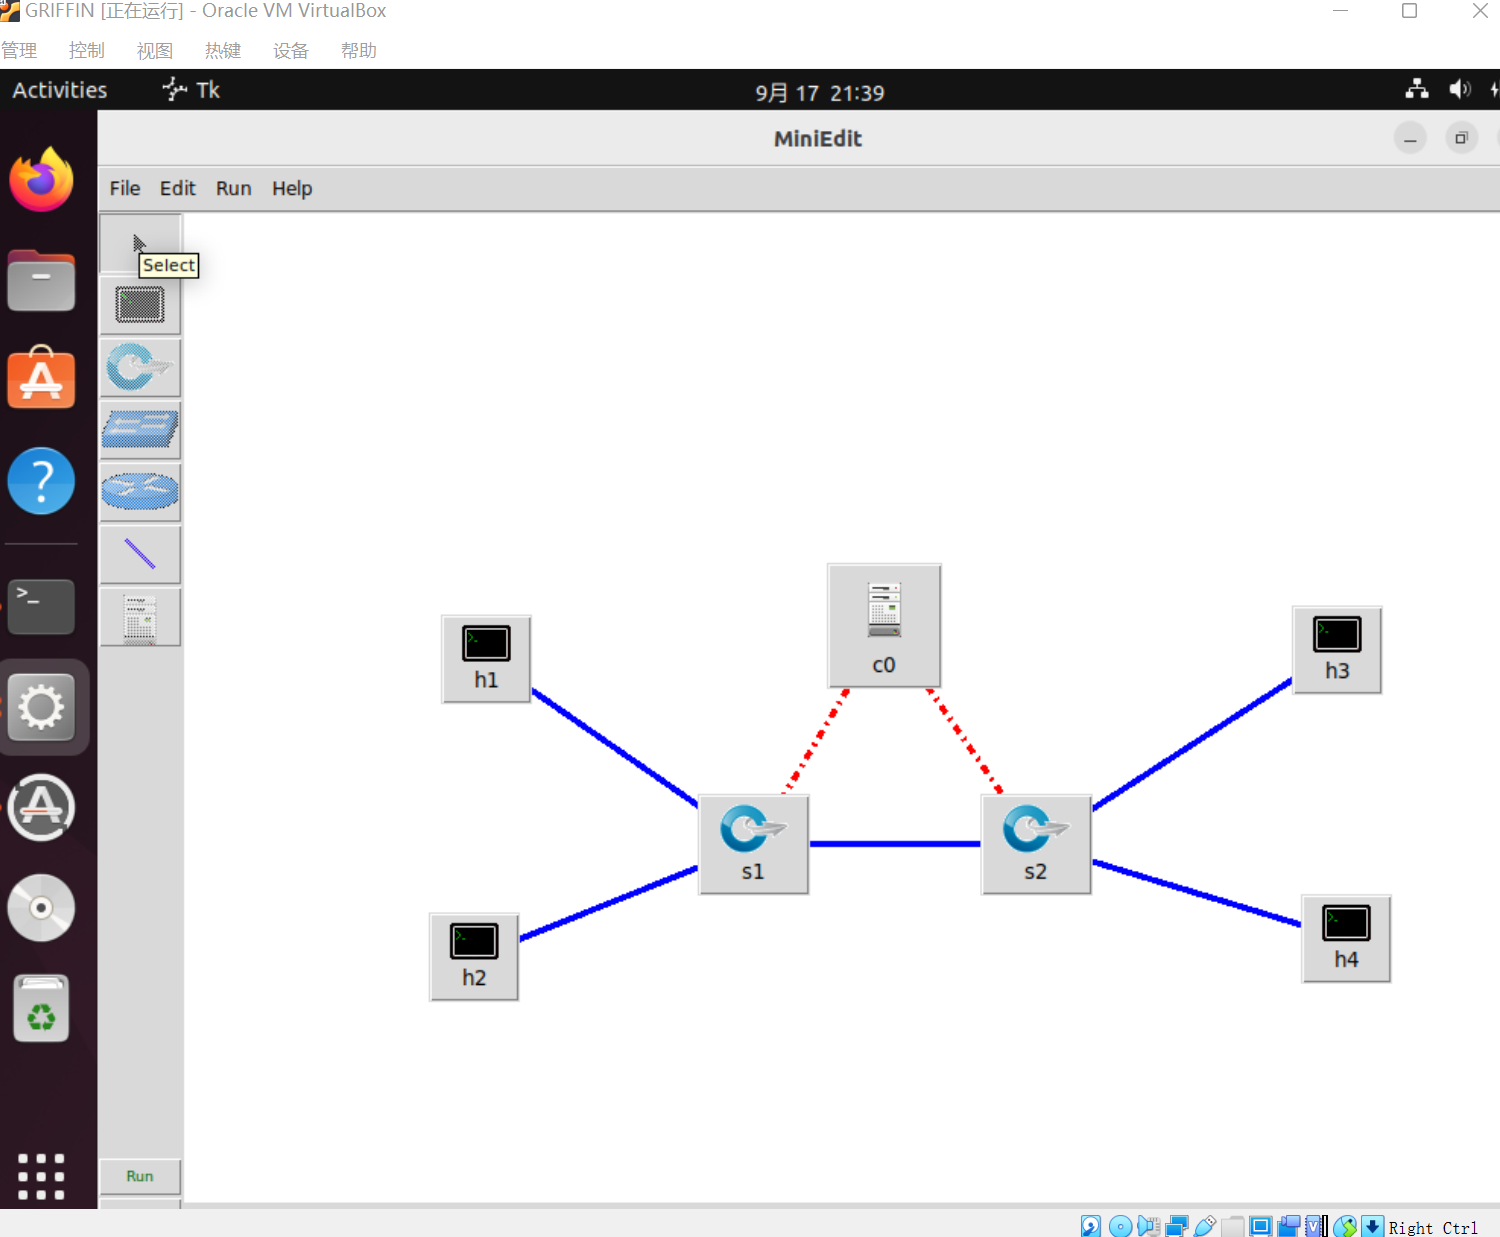This screenshot has width=1500, height=1237.
Task: Pick the Host tool in the toolbar
Action: coord(140,305)
